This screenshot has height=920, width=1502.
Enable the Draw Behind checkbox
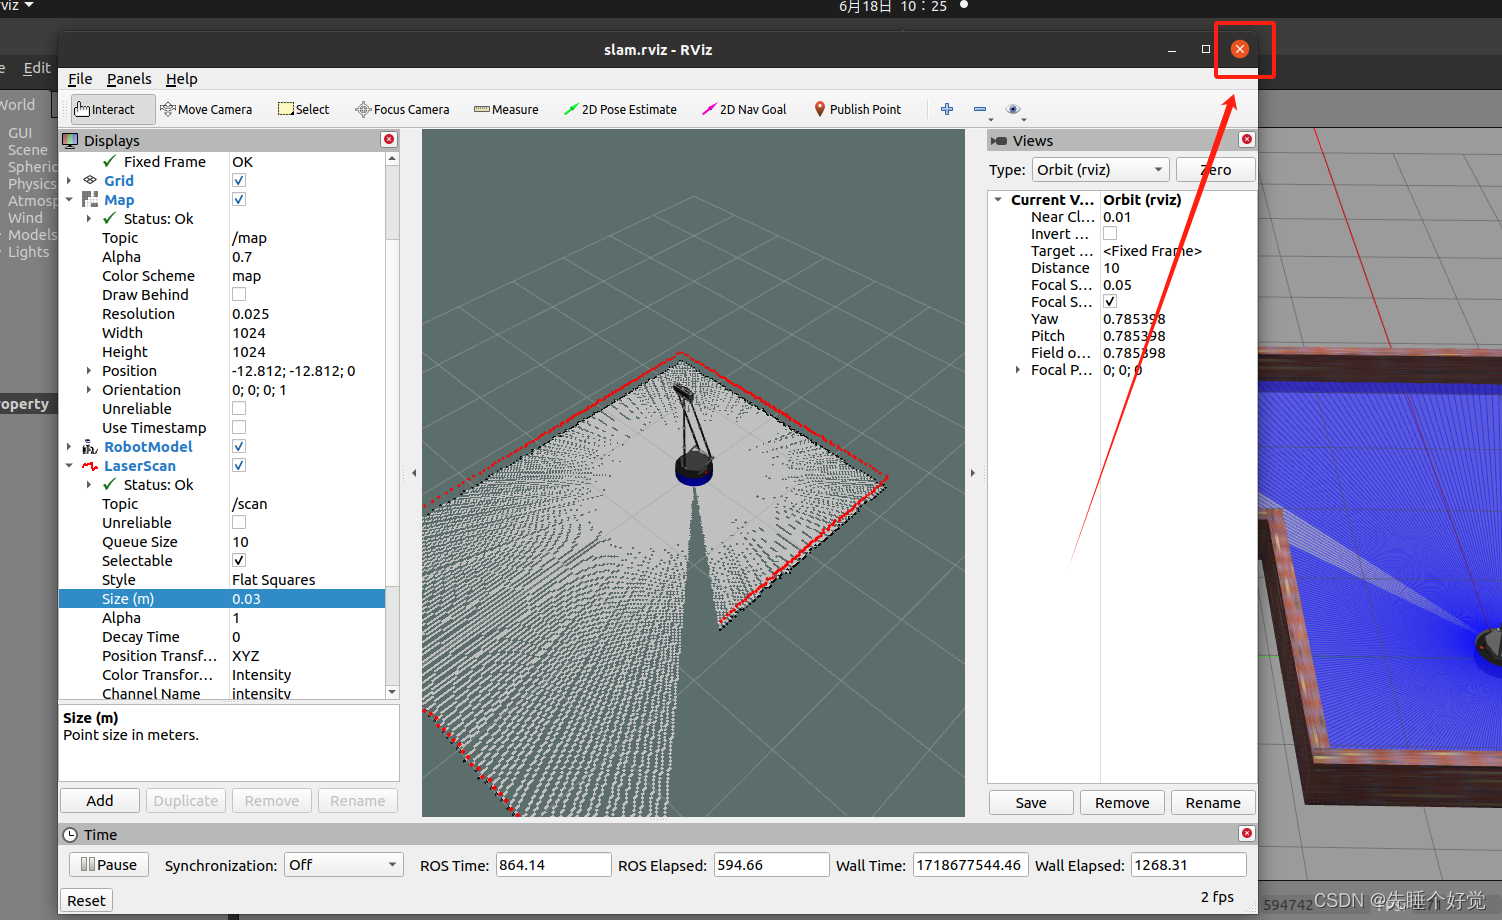239,294
